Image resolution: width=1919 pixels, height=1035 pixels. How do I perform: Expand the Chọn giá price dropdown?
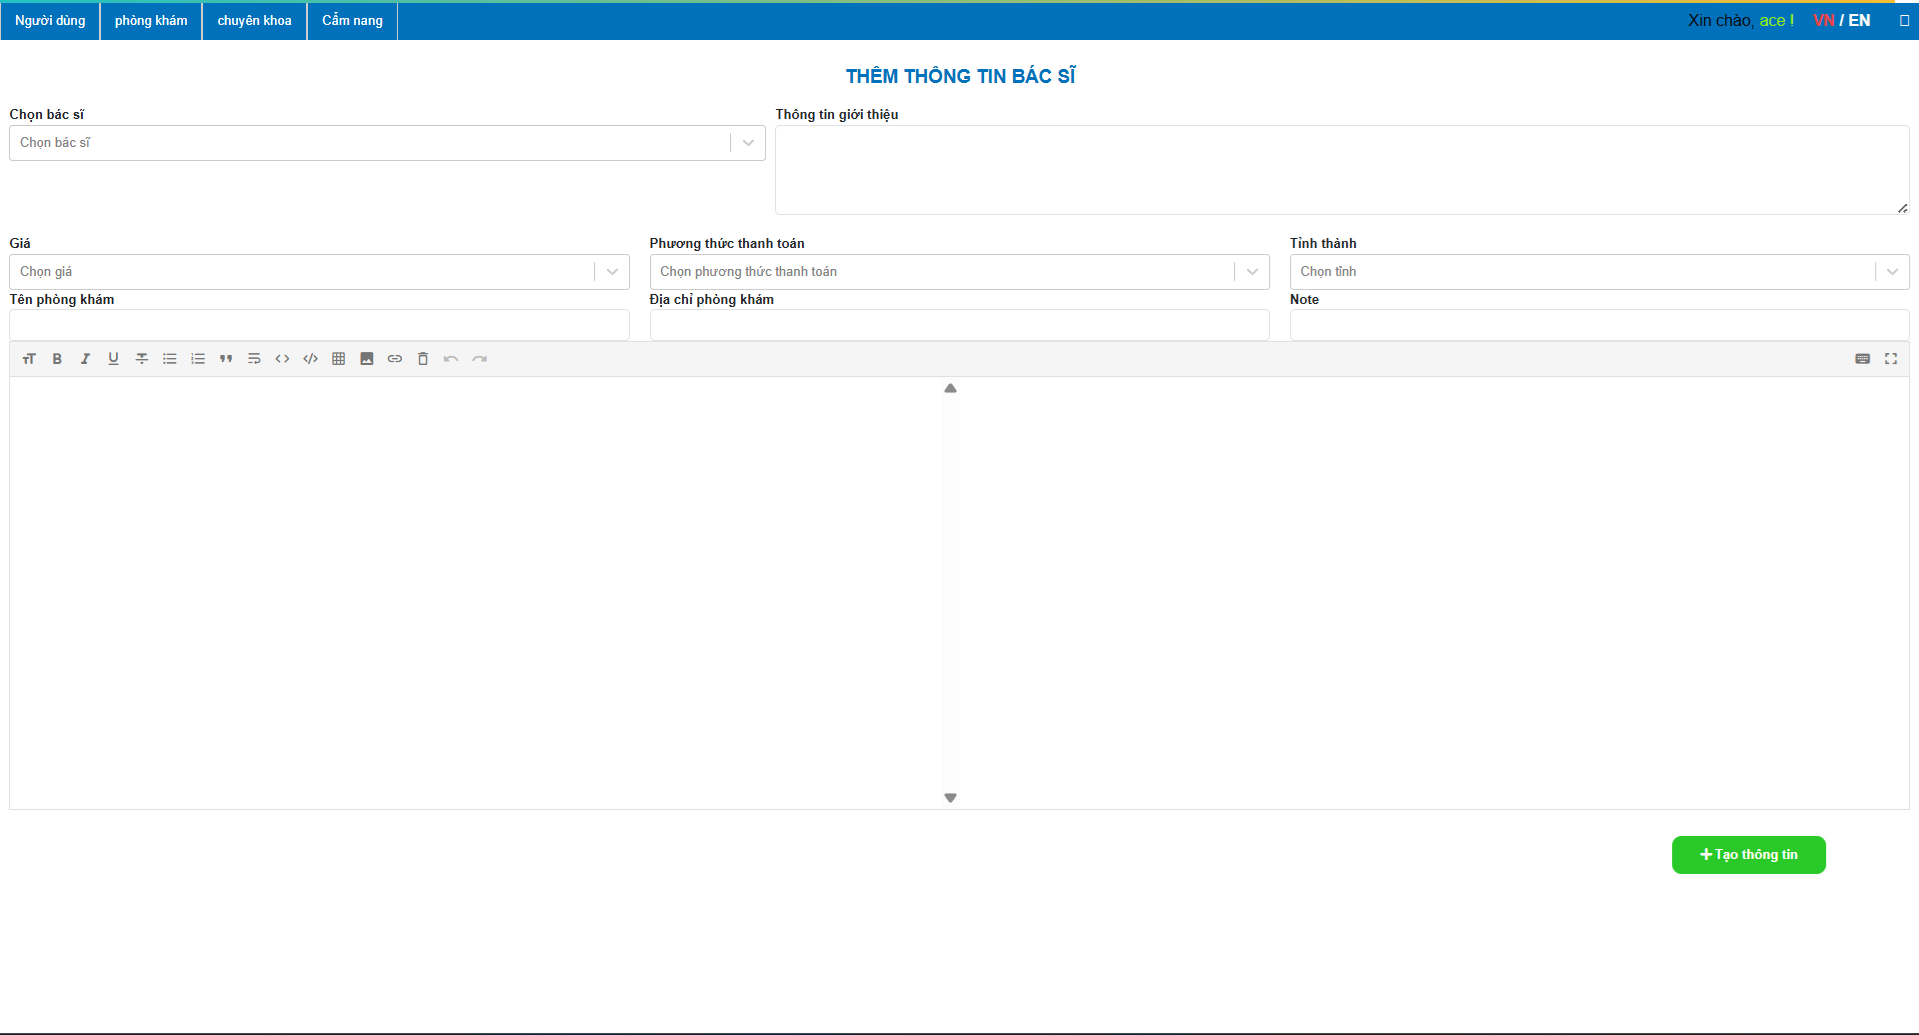(318, 272)
